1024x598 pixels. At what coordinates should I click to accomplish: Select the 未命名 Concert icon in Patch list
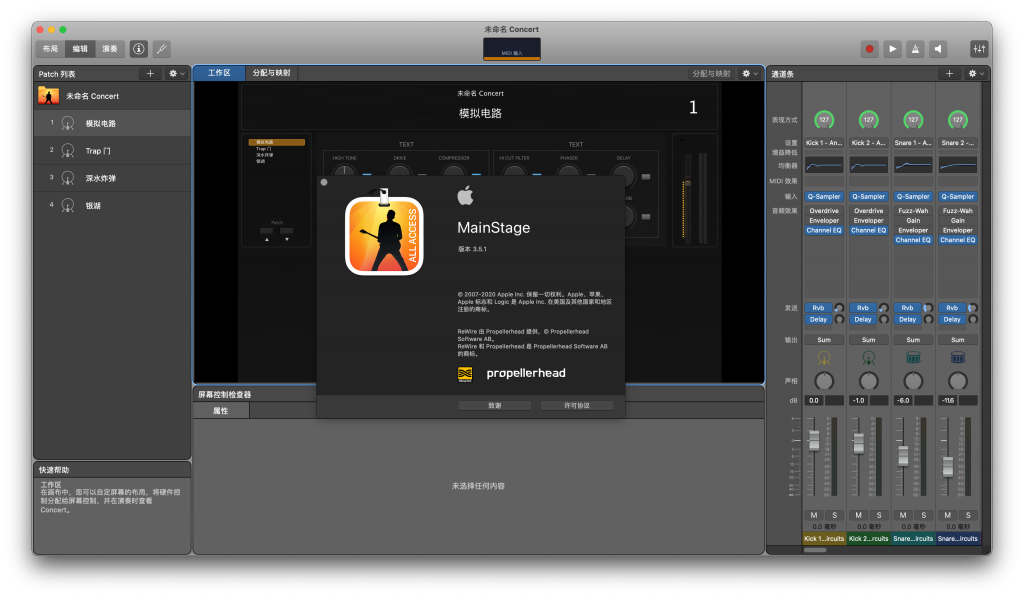(x=48, y=96)
